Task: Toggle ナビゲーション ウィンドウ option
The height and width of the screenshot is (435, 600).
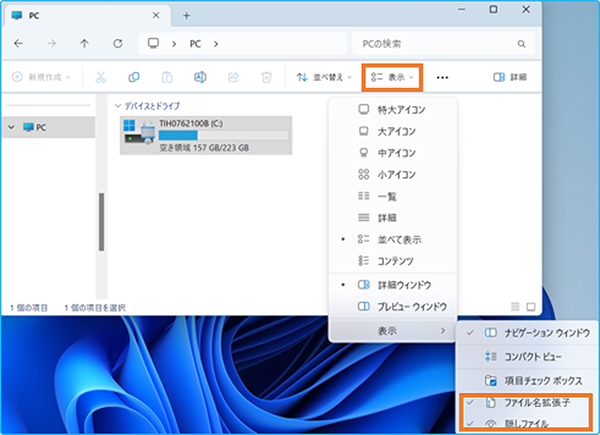Action: tap(527, 333)
